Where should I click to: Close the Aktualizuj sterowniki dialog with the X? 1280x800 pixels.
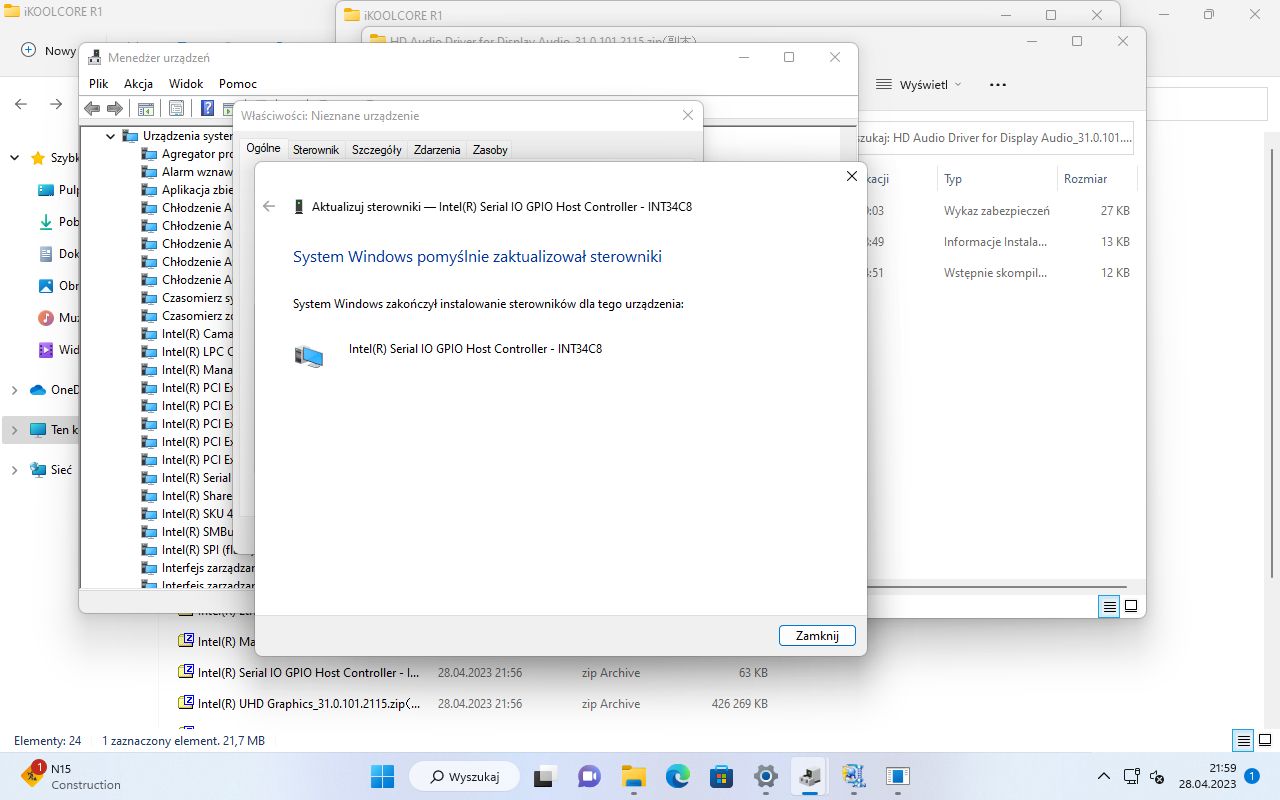click(851, 176)
